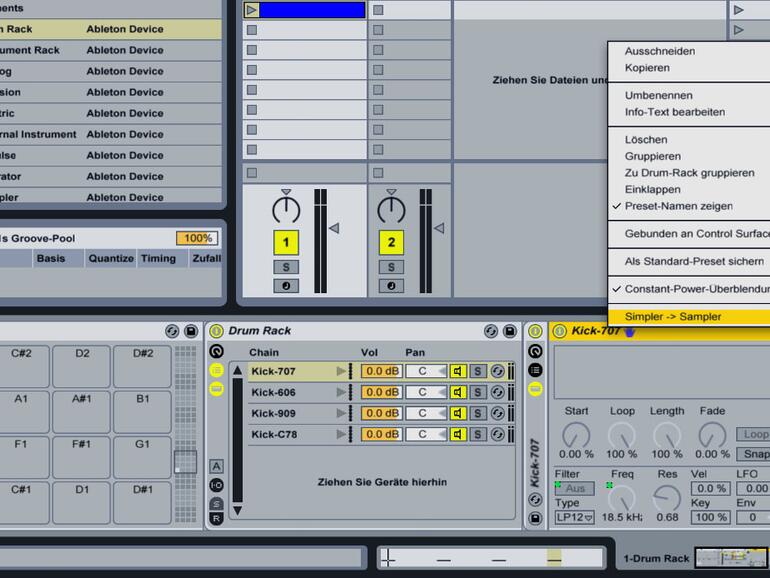
Task: Arm track 1 for recording
Action: pyautogui.click(x=286, y=286)
